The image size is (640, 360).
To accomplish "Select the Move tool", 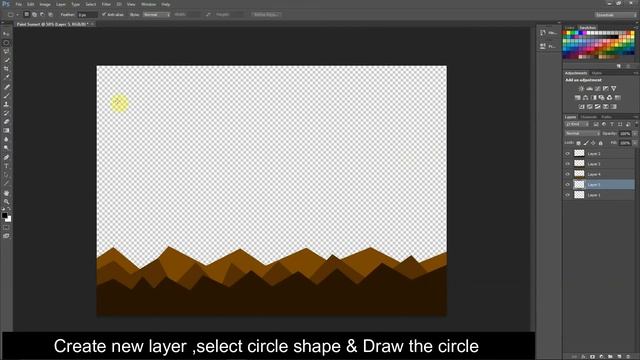I will (x=6, y=34).
